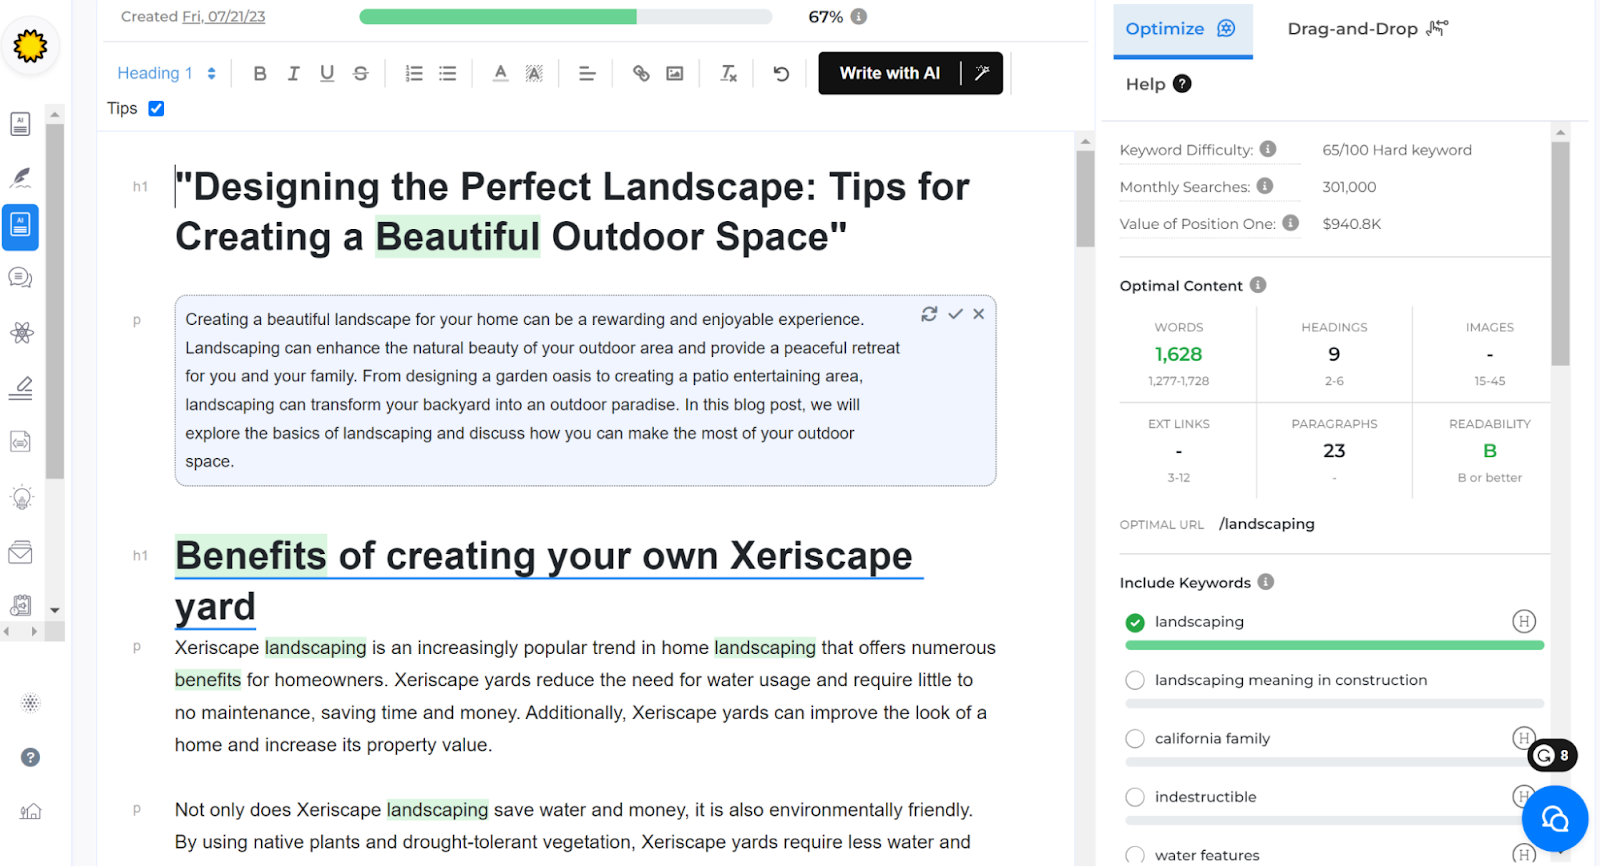Toggle the 'indestructible' keyword circle

point(1135,797)
